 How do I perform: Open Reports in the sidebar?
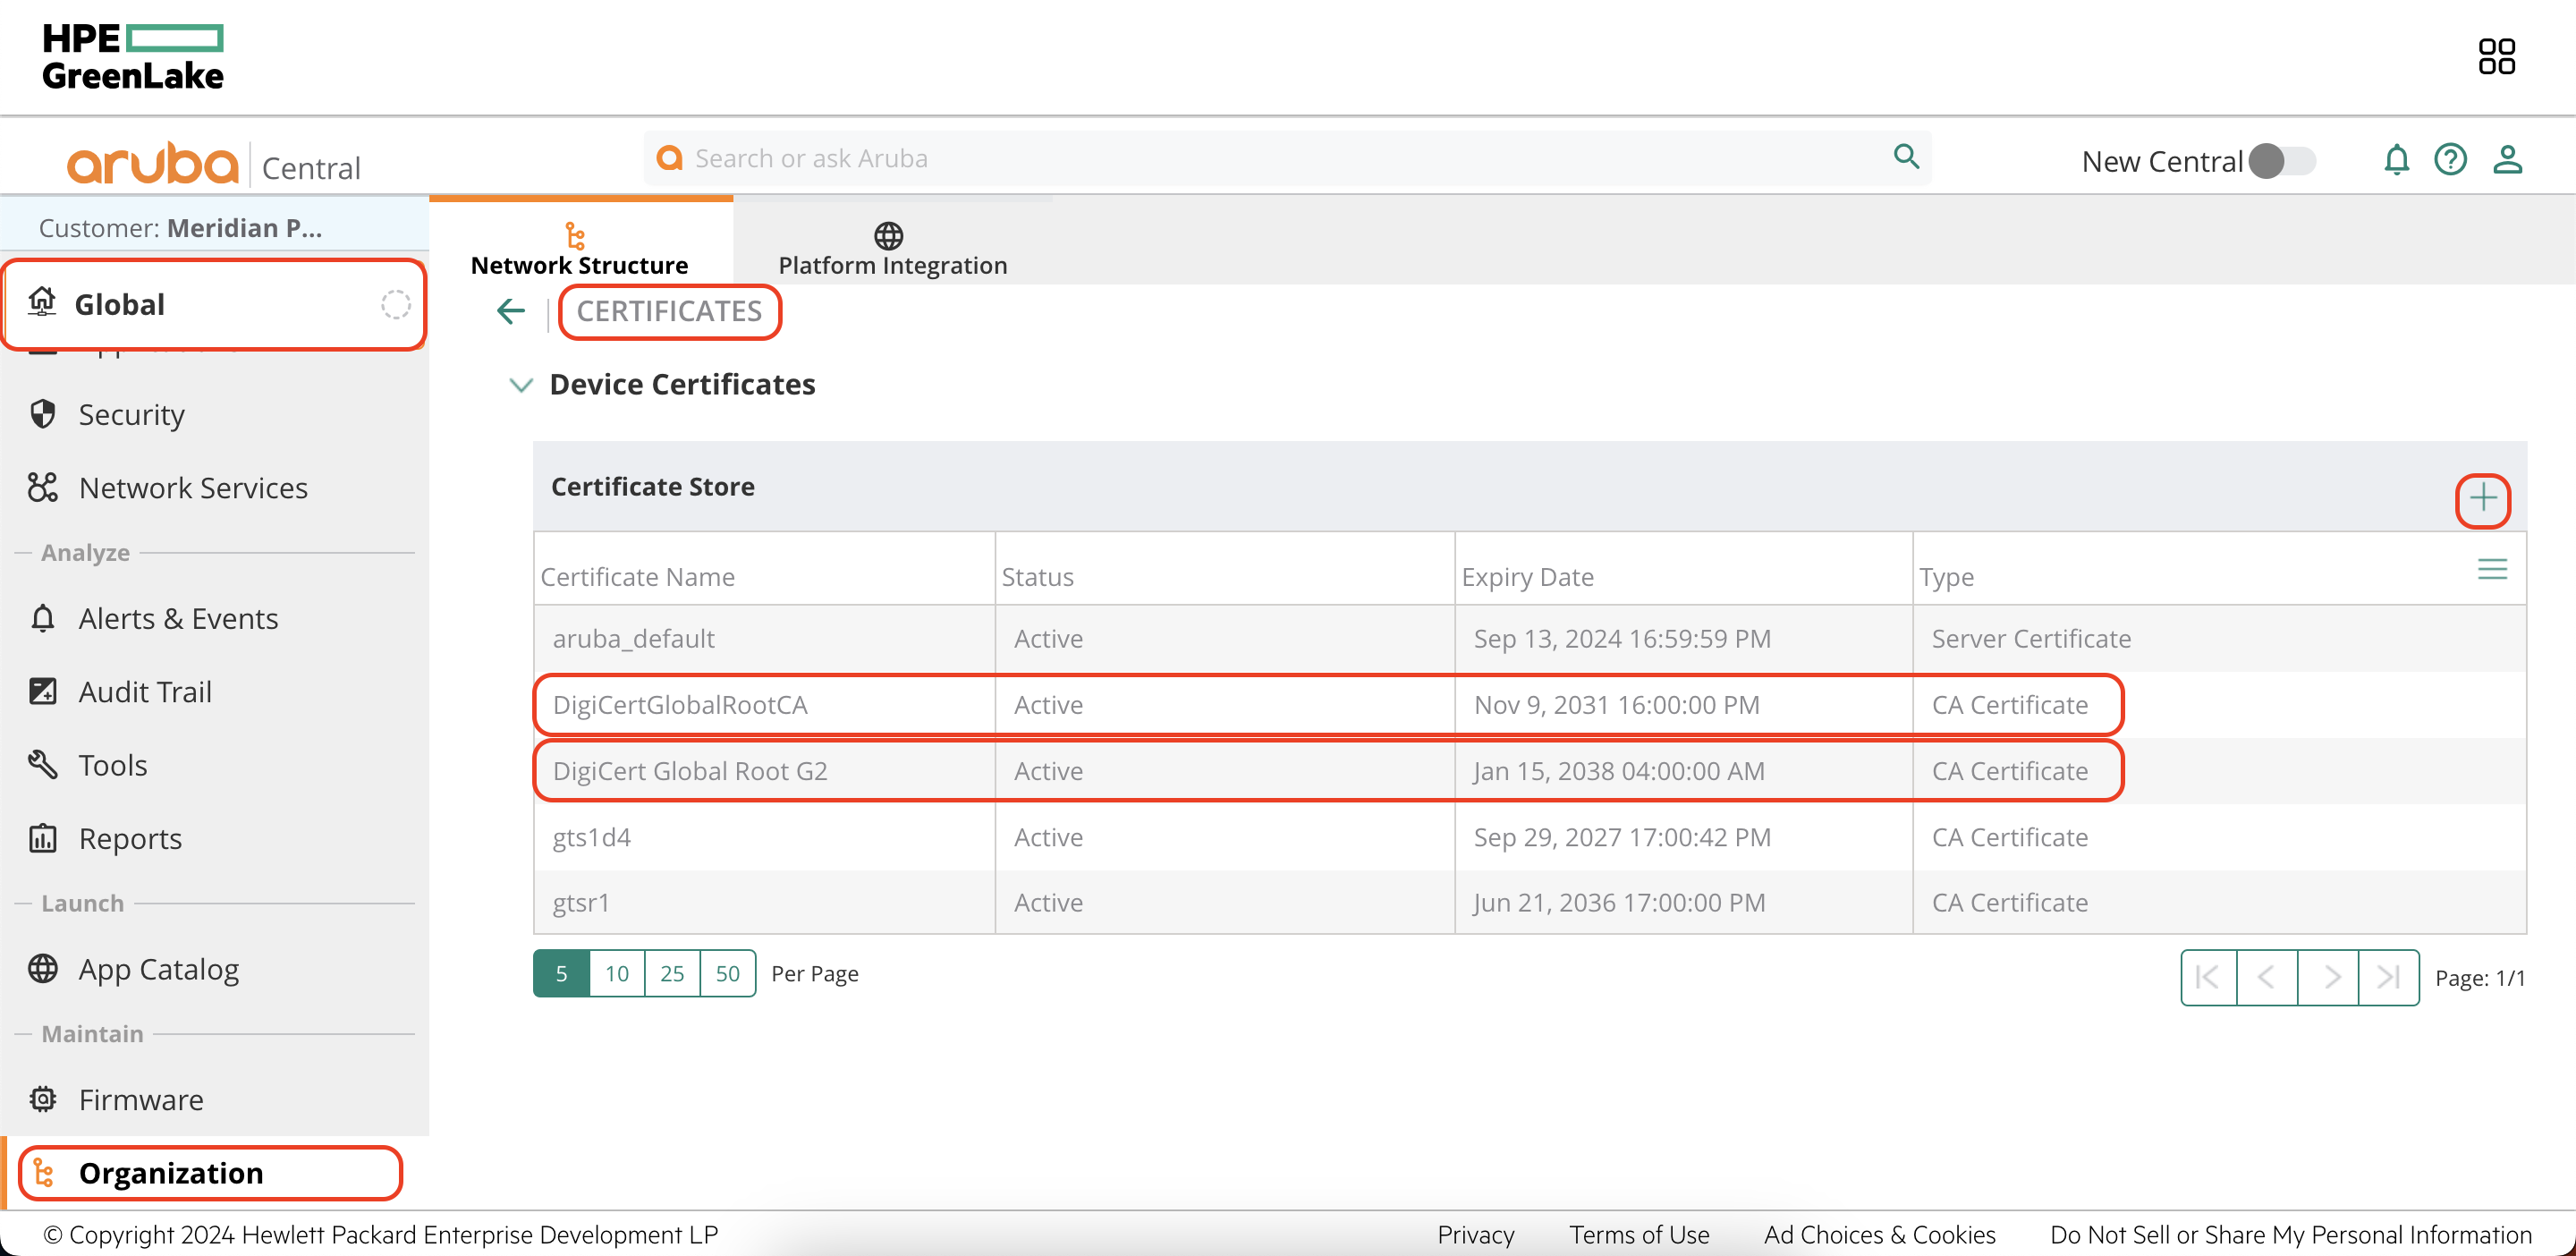point(130,838)
